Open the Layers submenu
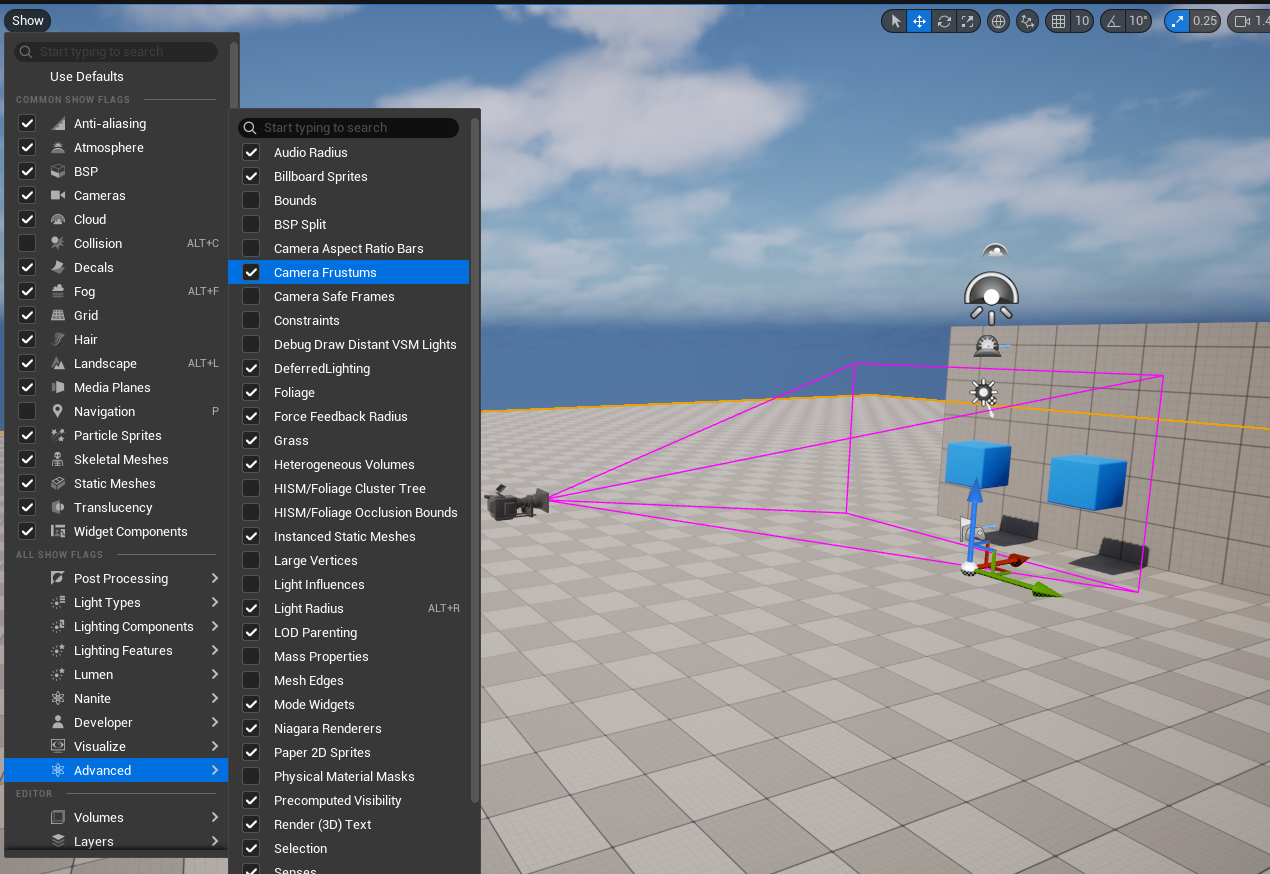Viewport: 1270px width, 874px height. pos(116,841)
